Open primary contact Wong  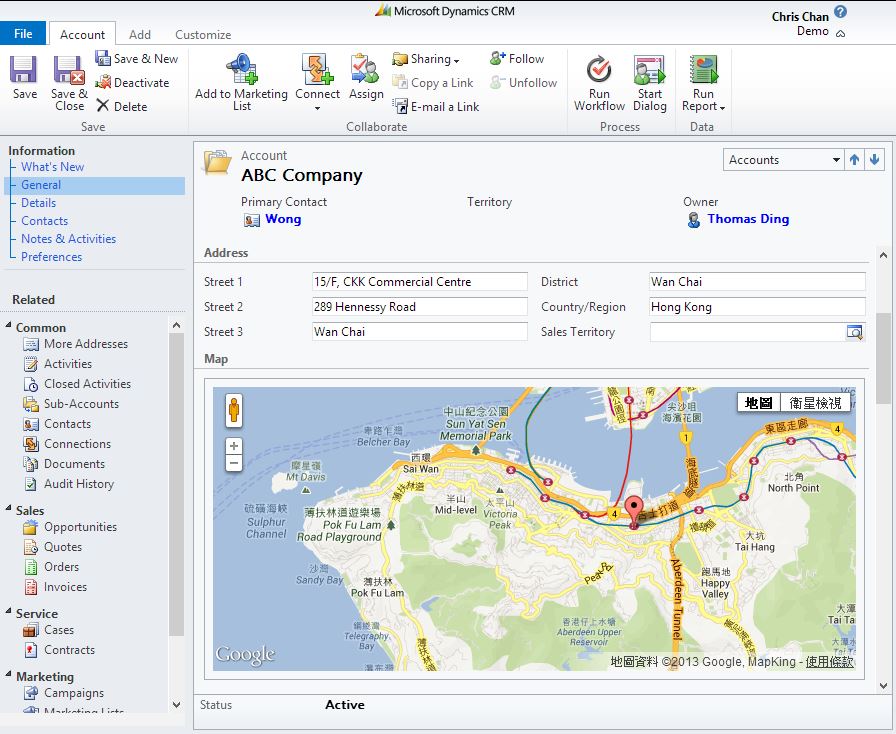tap(283, 219)
